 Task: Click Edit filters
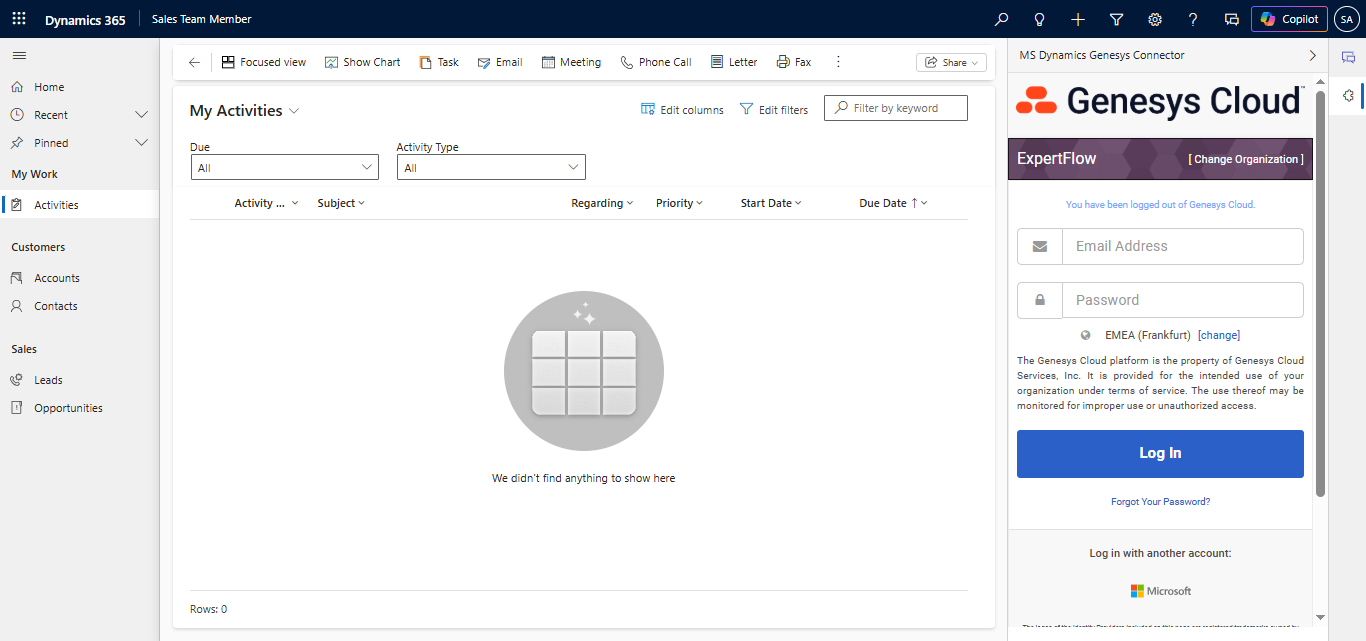pos(774,110)
